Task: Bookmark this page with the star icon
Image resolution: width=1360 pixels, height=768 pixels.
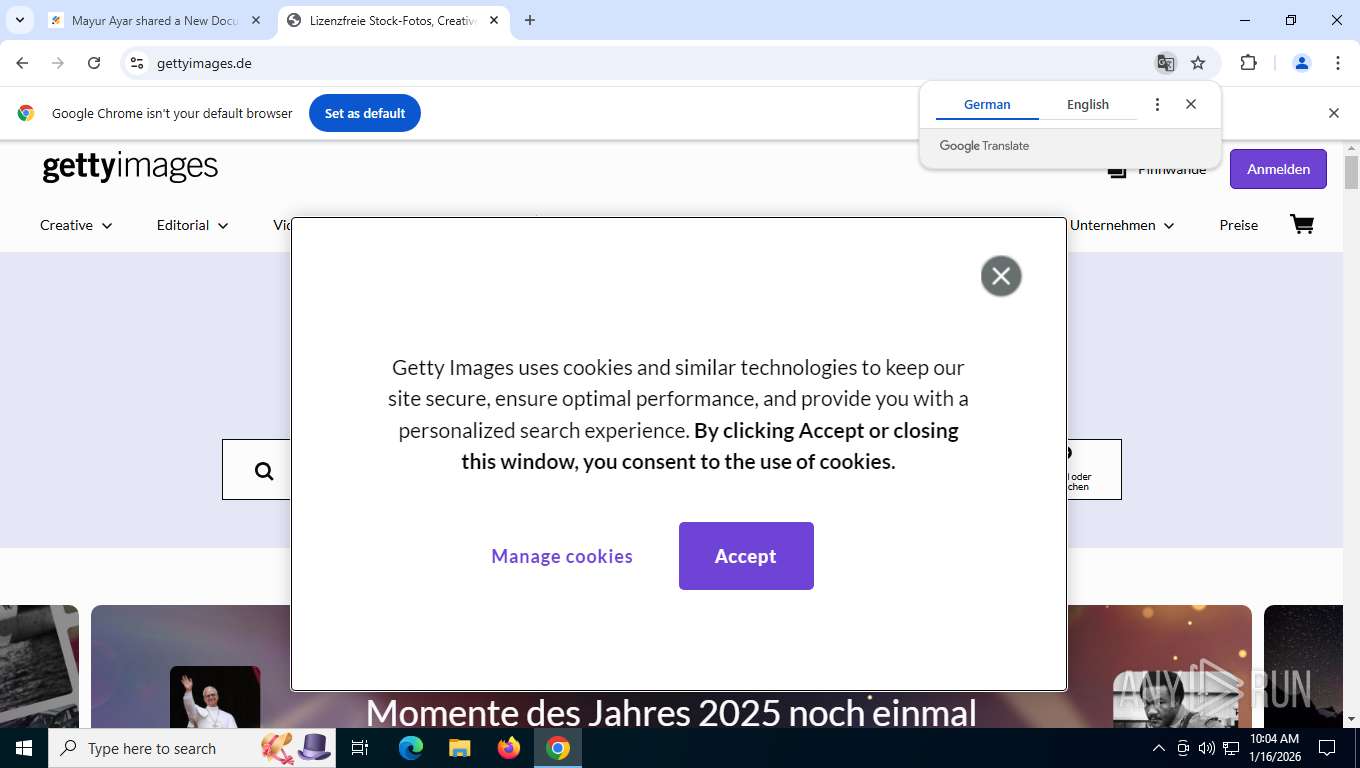Action: tap(1198, 63)
